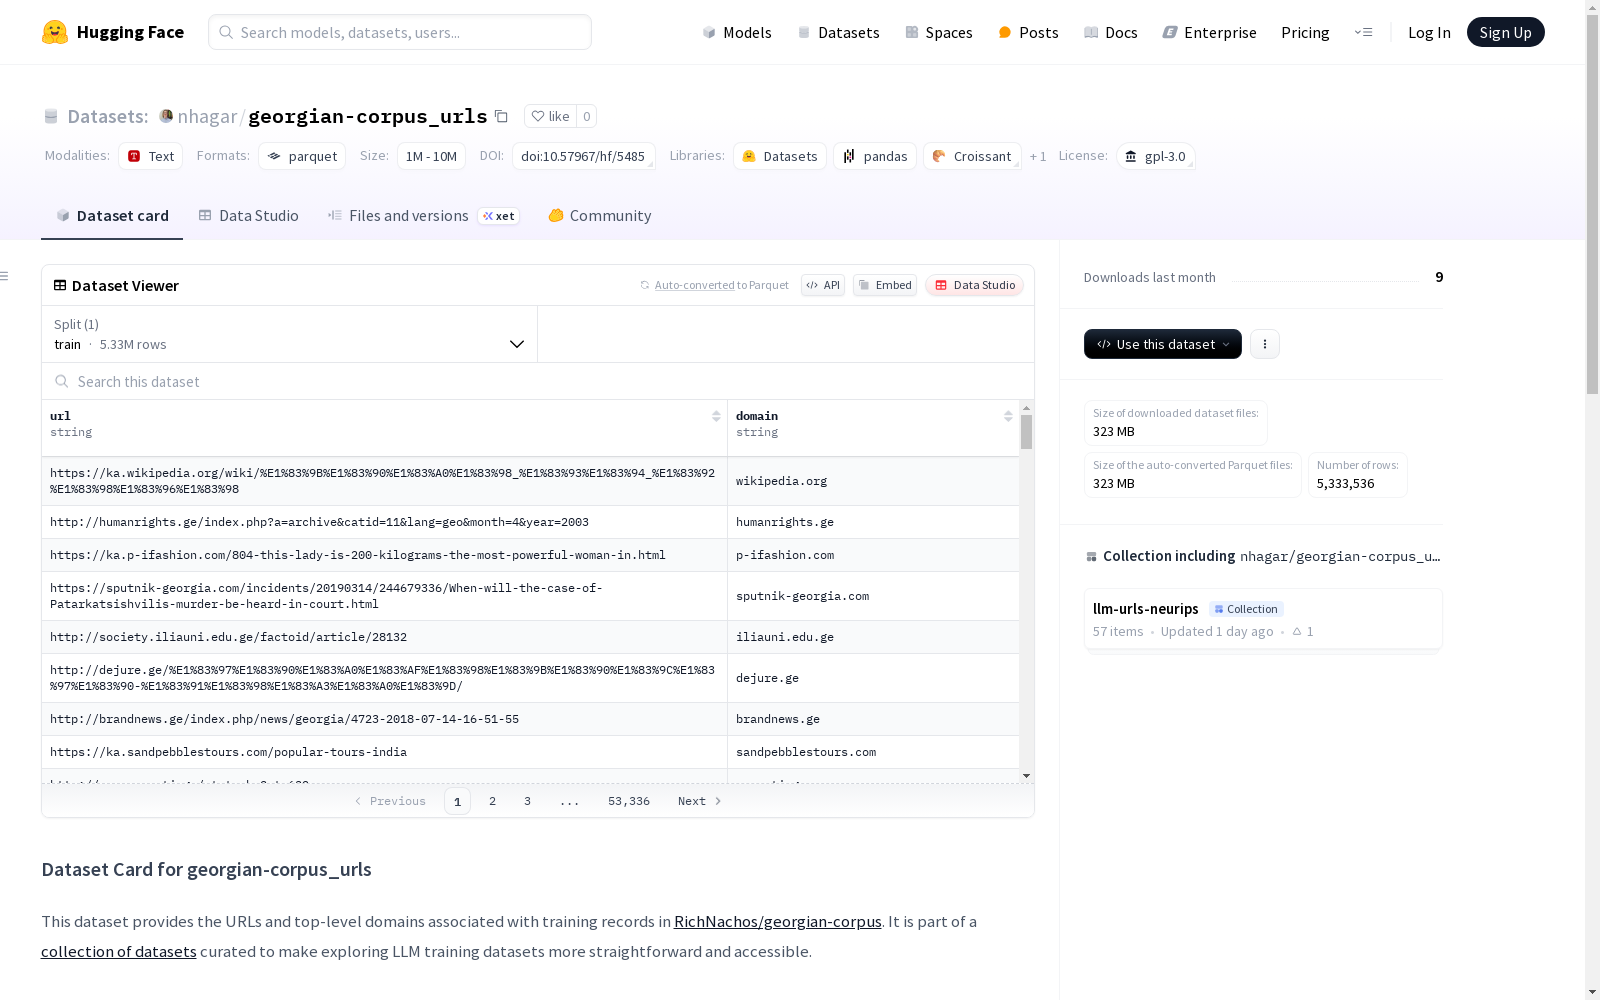1600x1000 pixels.
Task: Go to page 3 of the viewer
Action: pos(527,801)
